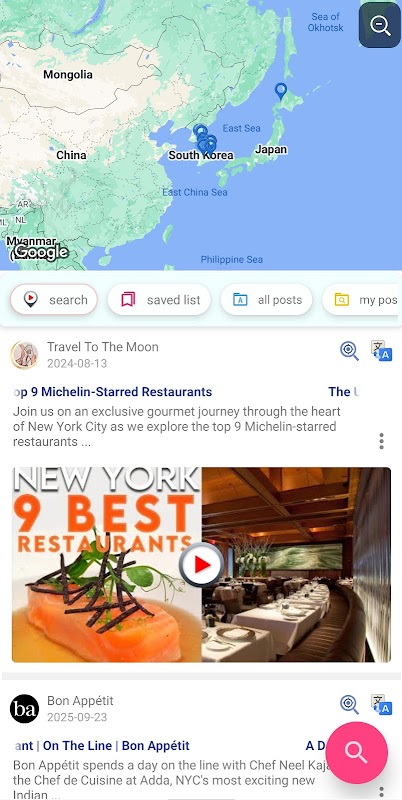The image size is (402, 800).
Task: Open the search filter chip
Action: click(54, 300)
